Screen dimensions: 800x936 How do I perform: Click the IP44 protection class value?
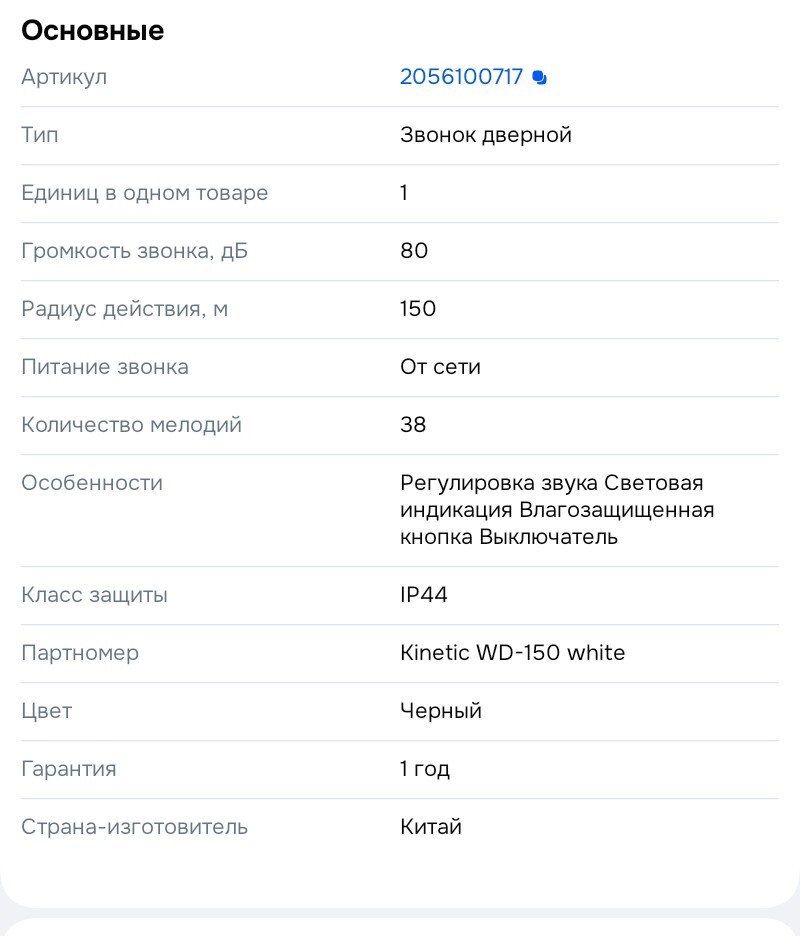click(x=422, y=595)
